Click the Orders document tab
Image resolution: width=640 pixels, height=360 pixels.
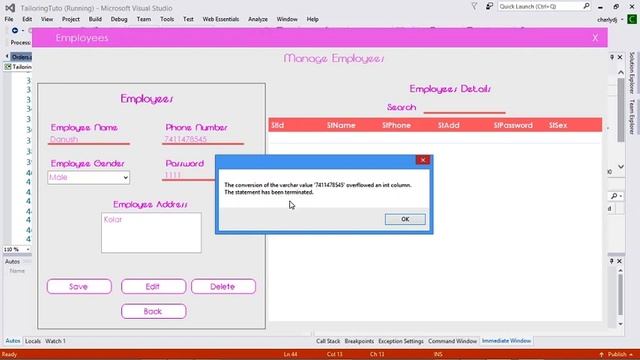(x=21, y=57)
